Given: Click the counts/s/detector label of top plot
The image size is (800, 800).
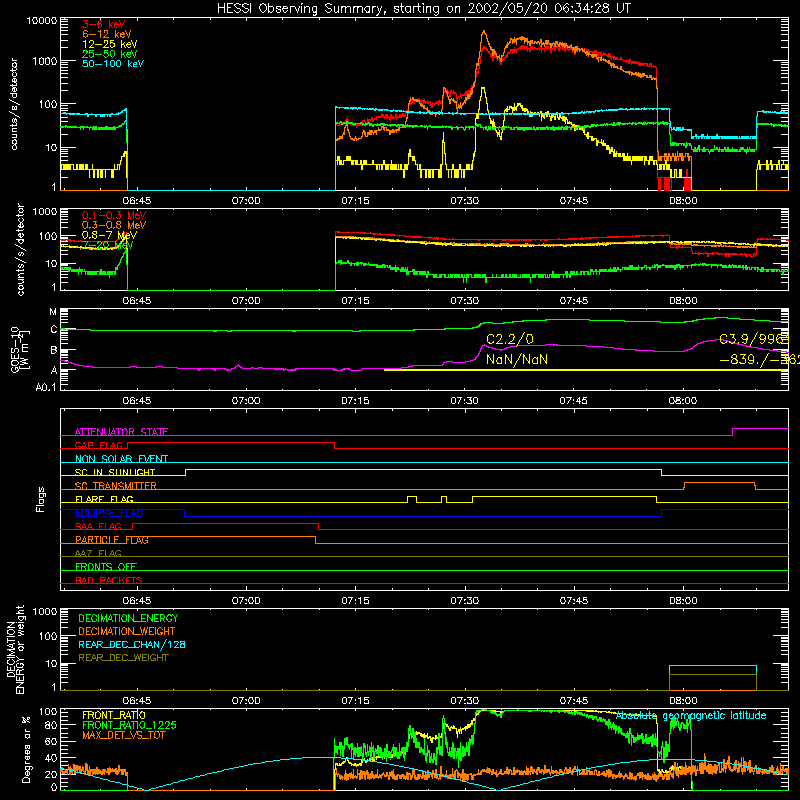Looking at the screenshot, I should 14,104.
